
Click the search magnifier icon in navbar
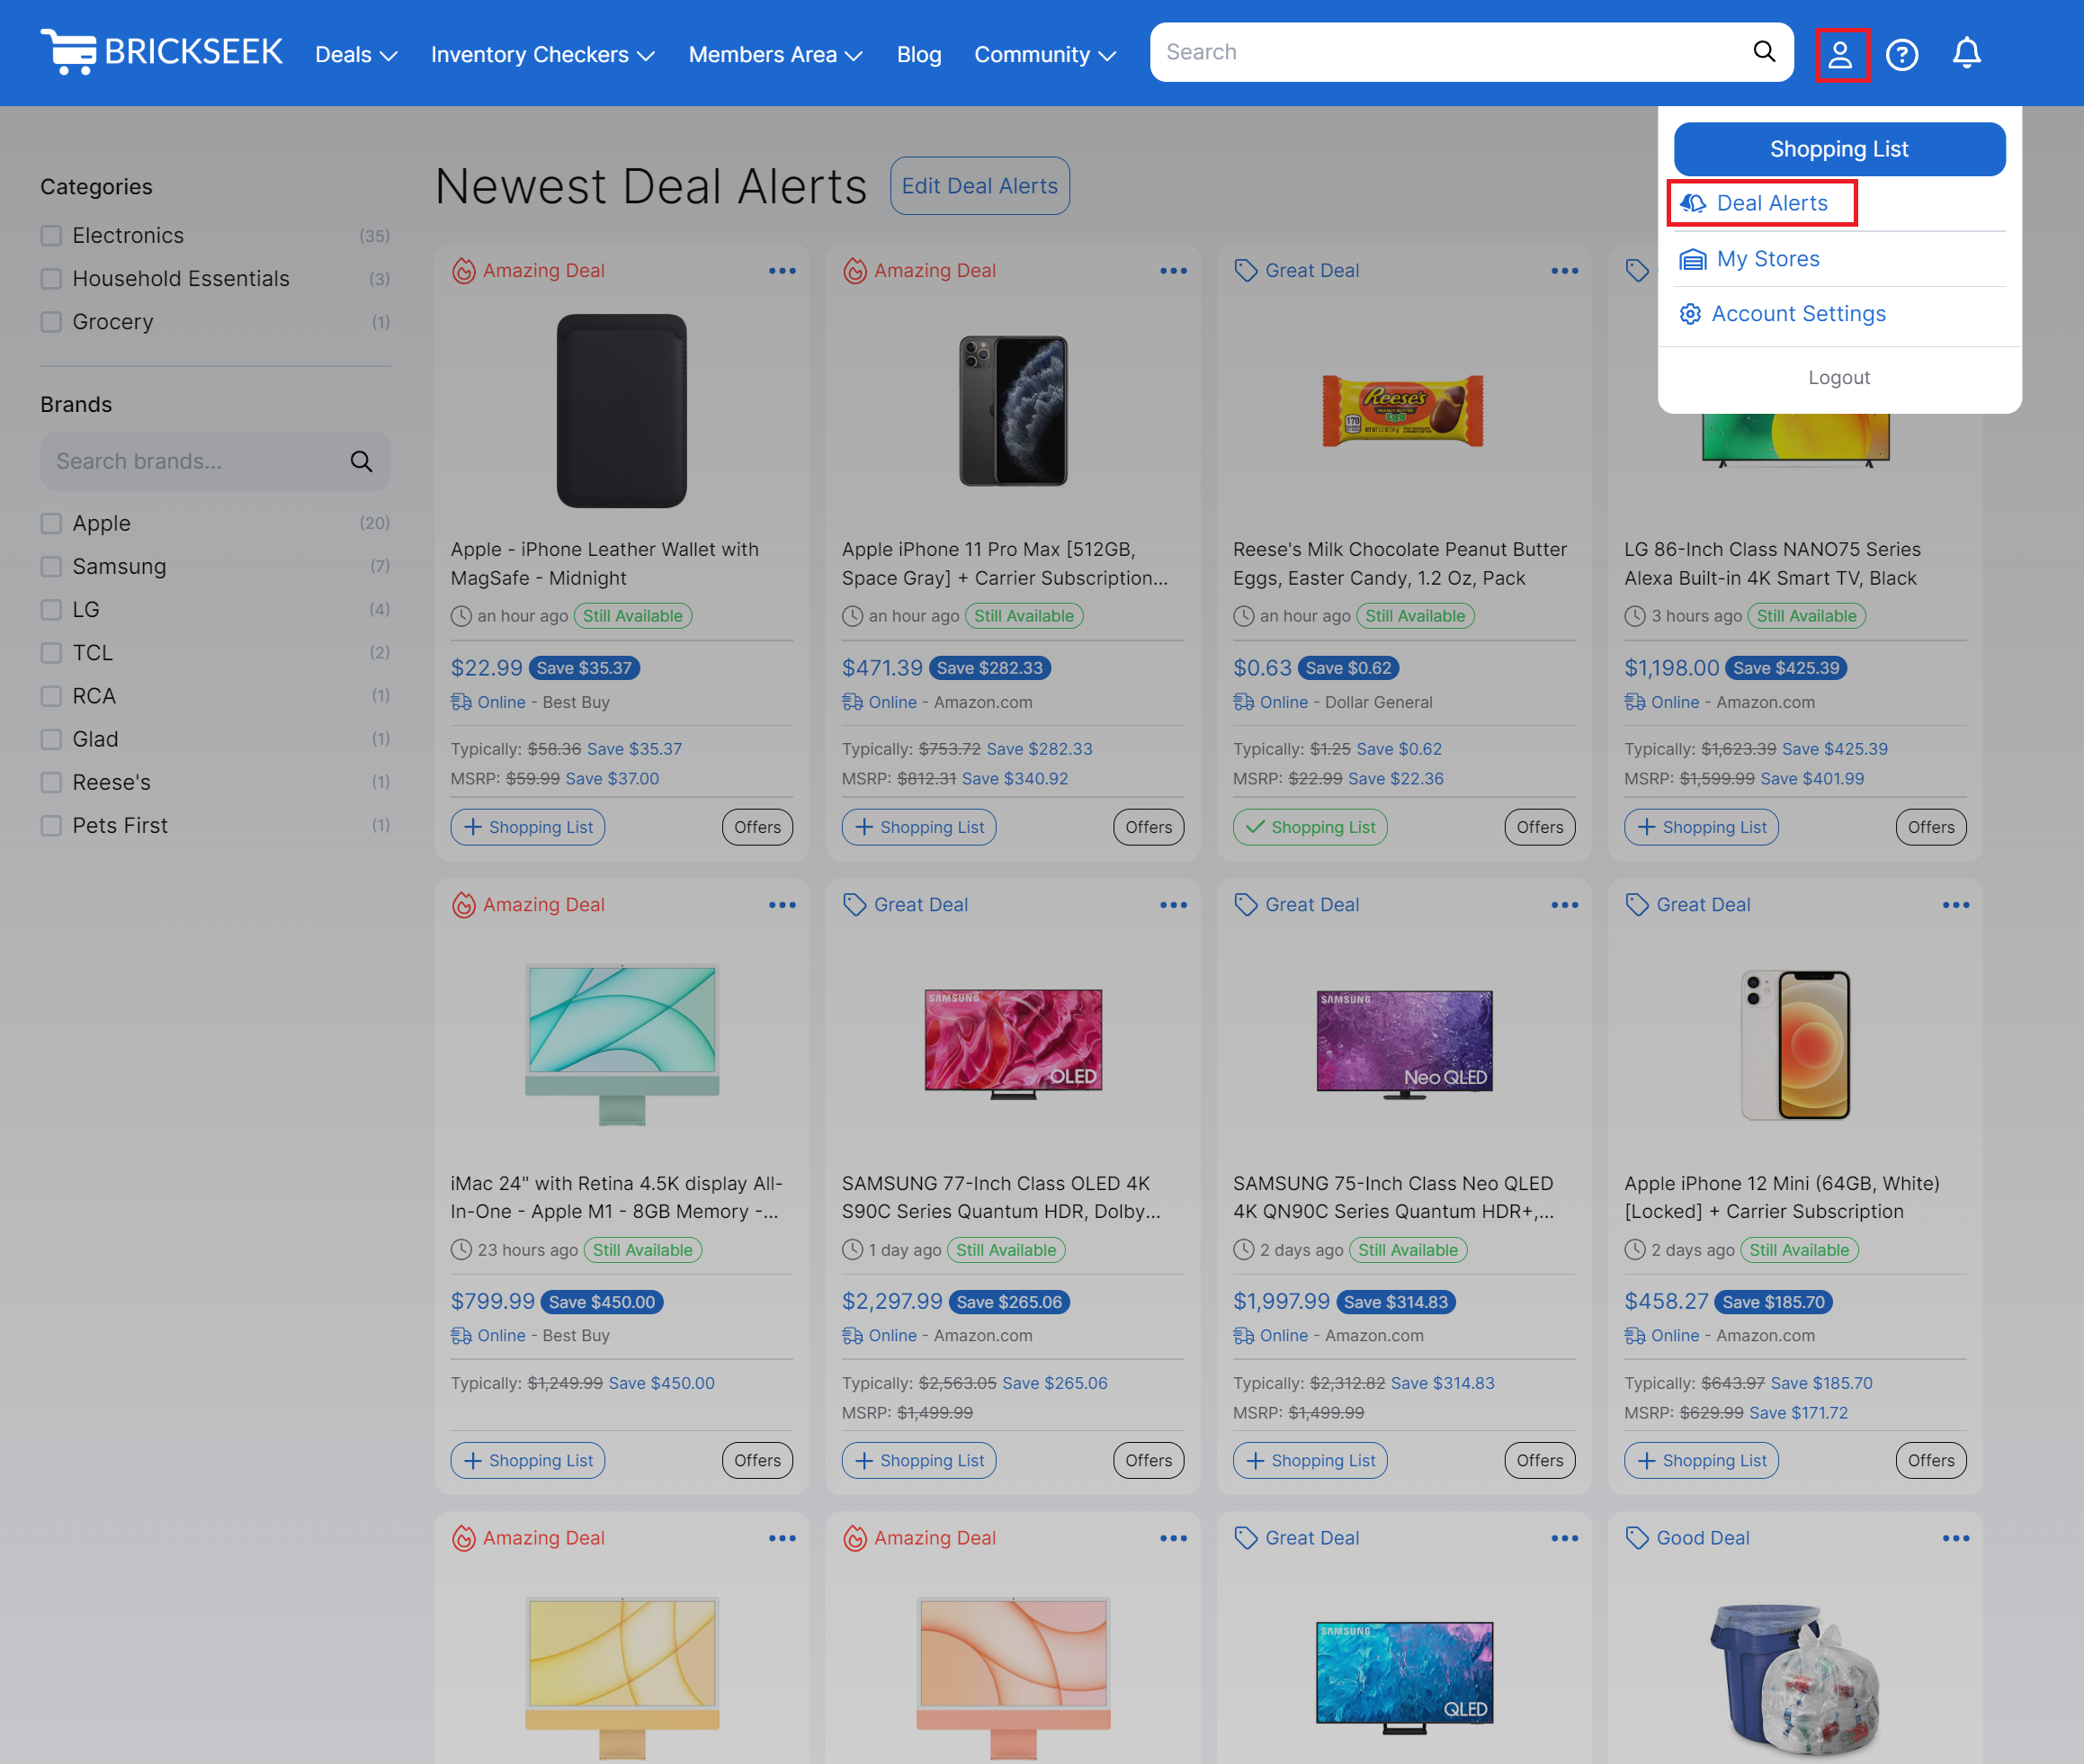pyautogui.click(x=1764, y=51)
